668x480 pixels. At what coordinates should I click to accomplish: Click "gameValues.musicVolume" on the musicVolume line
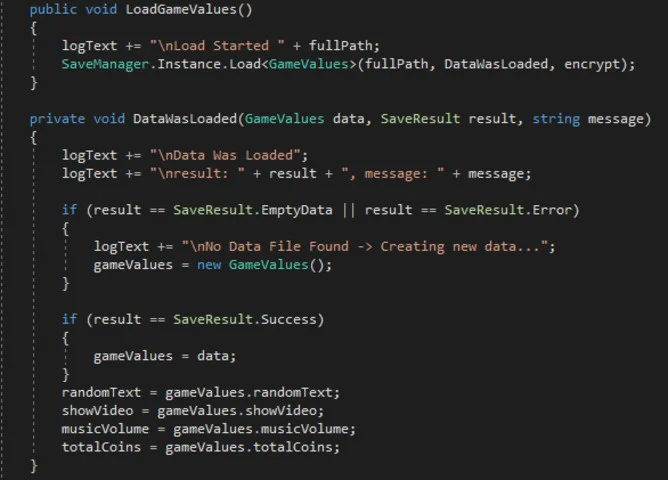(261, 429)
